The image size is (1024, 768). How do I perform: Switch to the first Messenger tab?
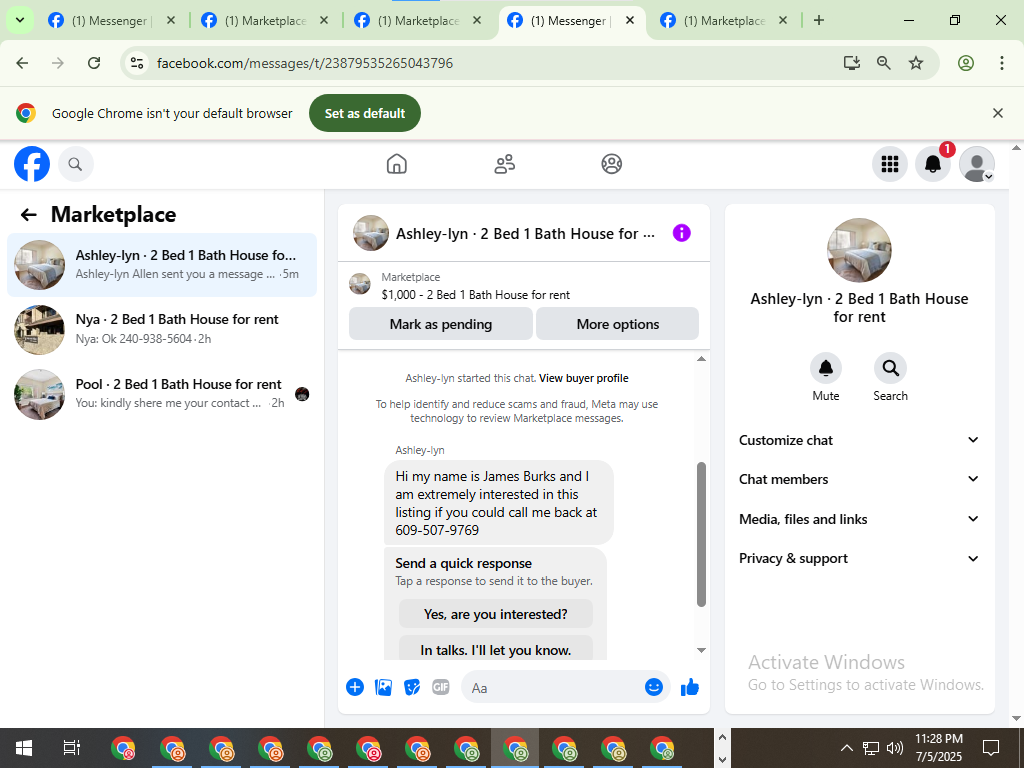(x=110, y=21)
